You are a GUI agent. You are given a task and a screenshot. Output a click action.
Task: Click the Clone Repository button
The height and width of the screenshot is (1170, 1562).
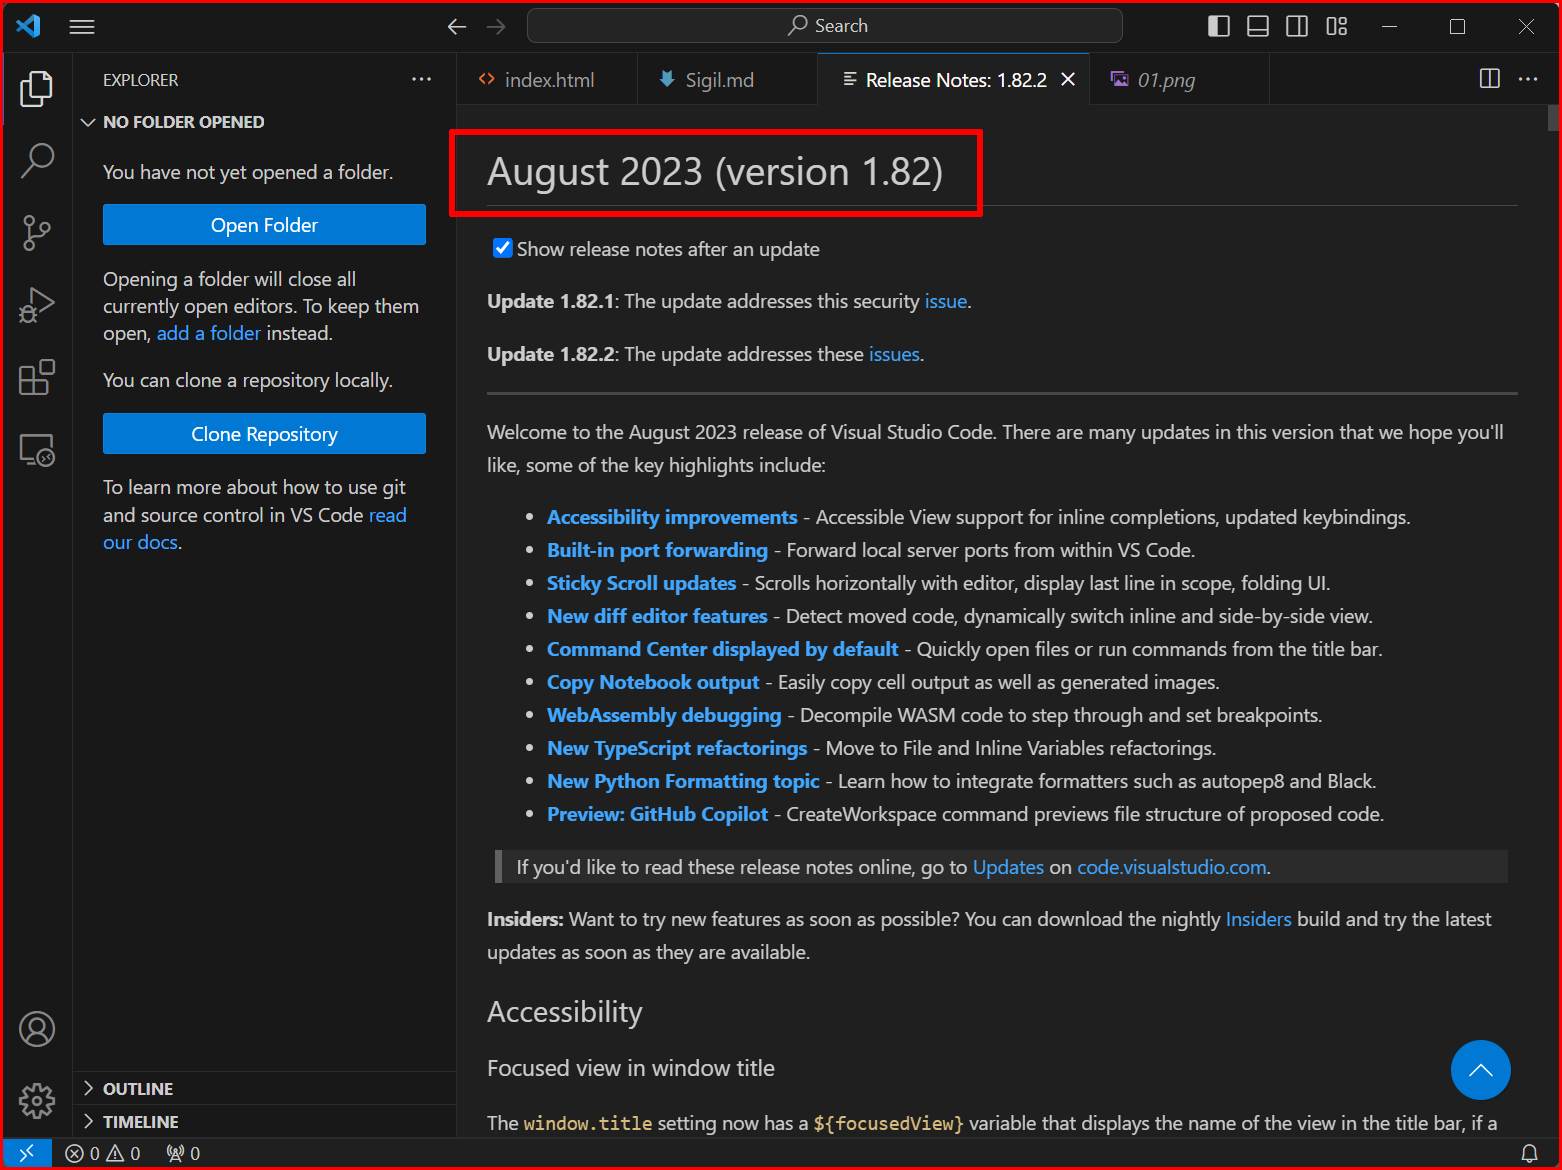click(x=264, y=434)
